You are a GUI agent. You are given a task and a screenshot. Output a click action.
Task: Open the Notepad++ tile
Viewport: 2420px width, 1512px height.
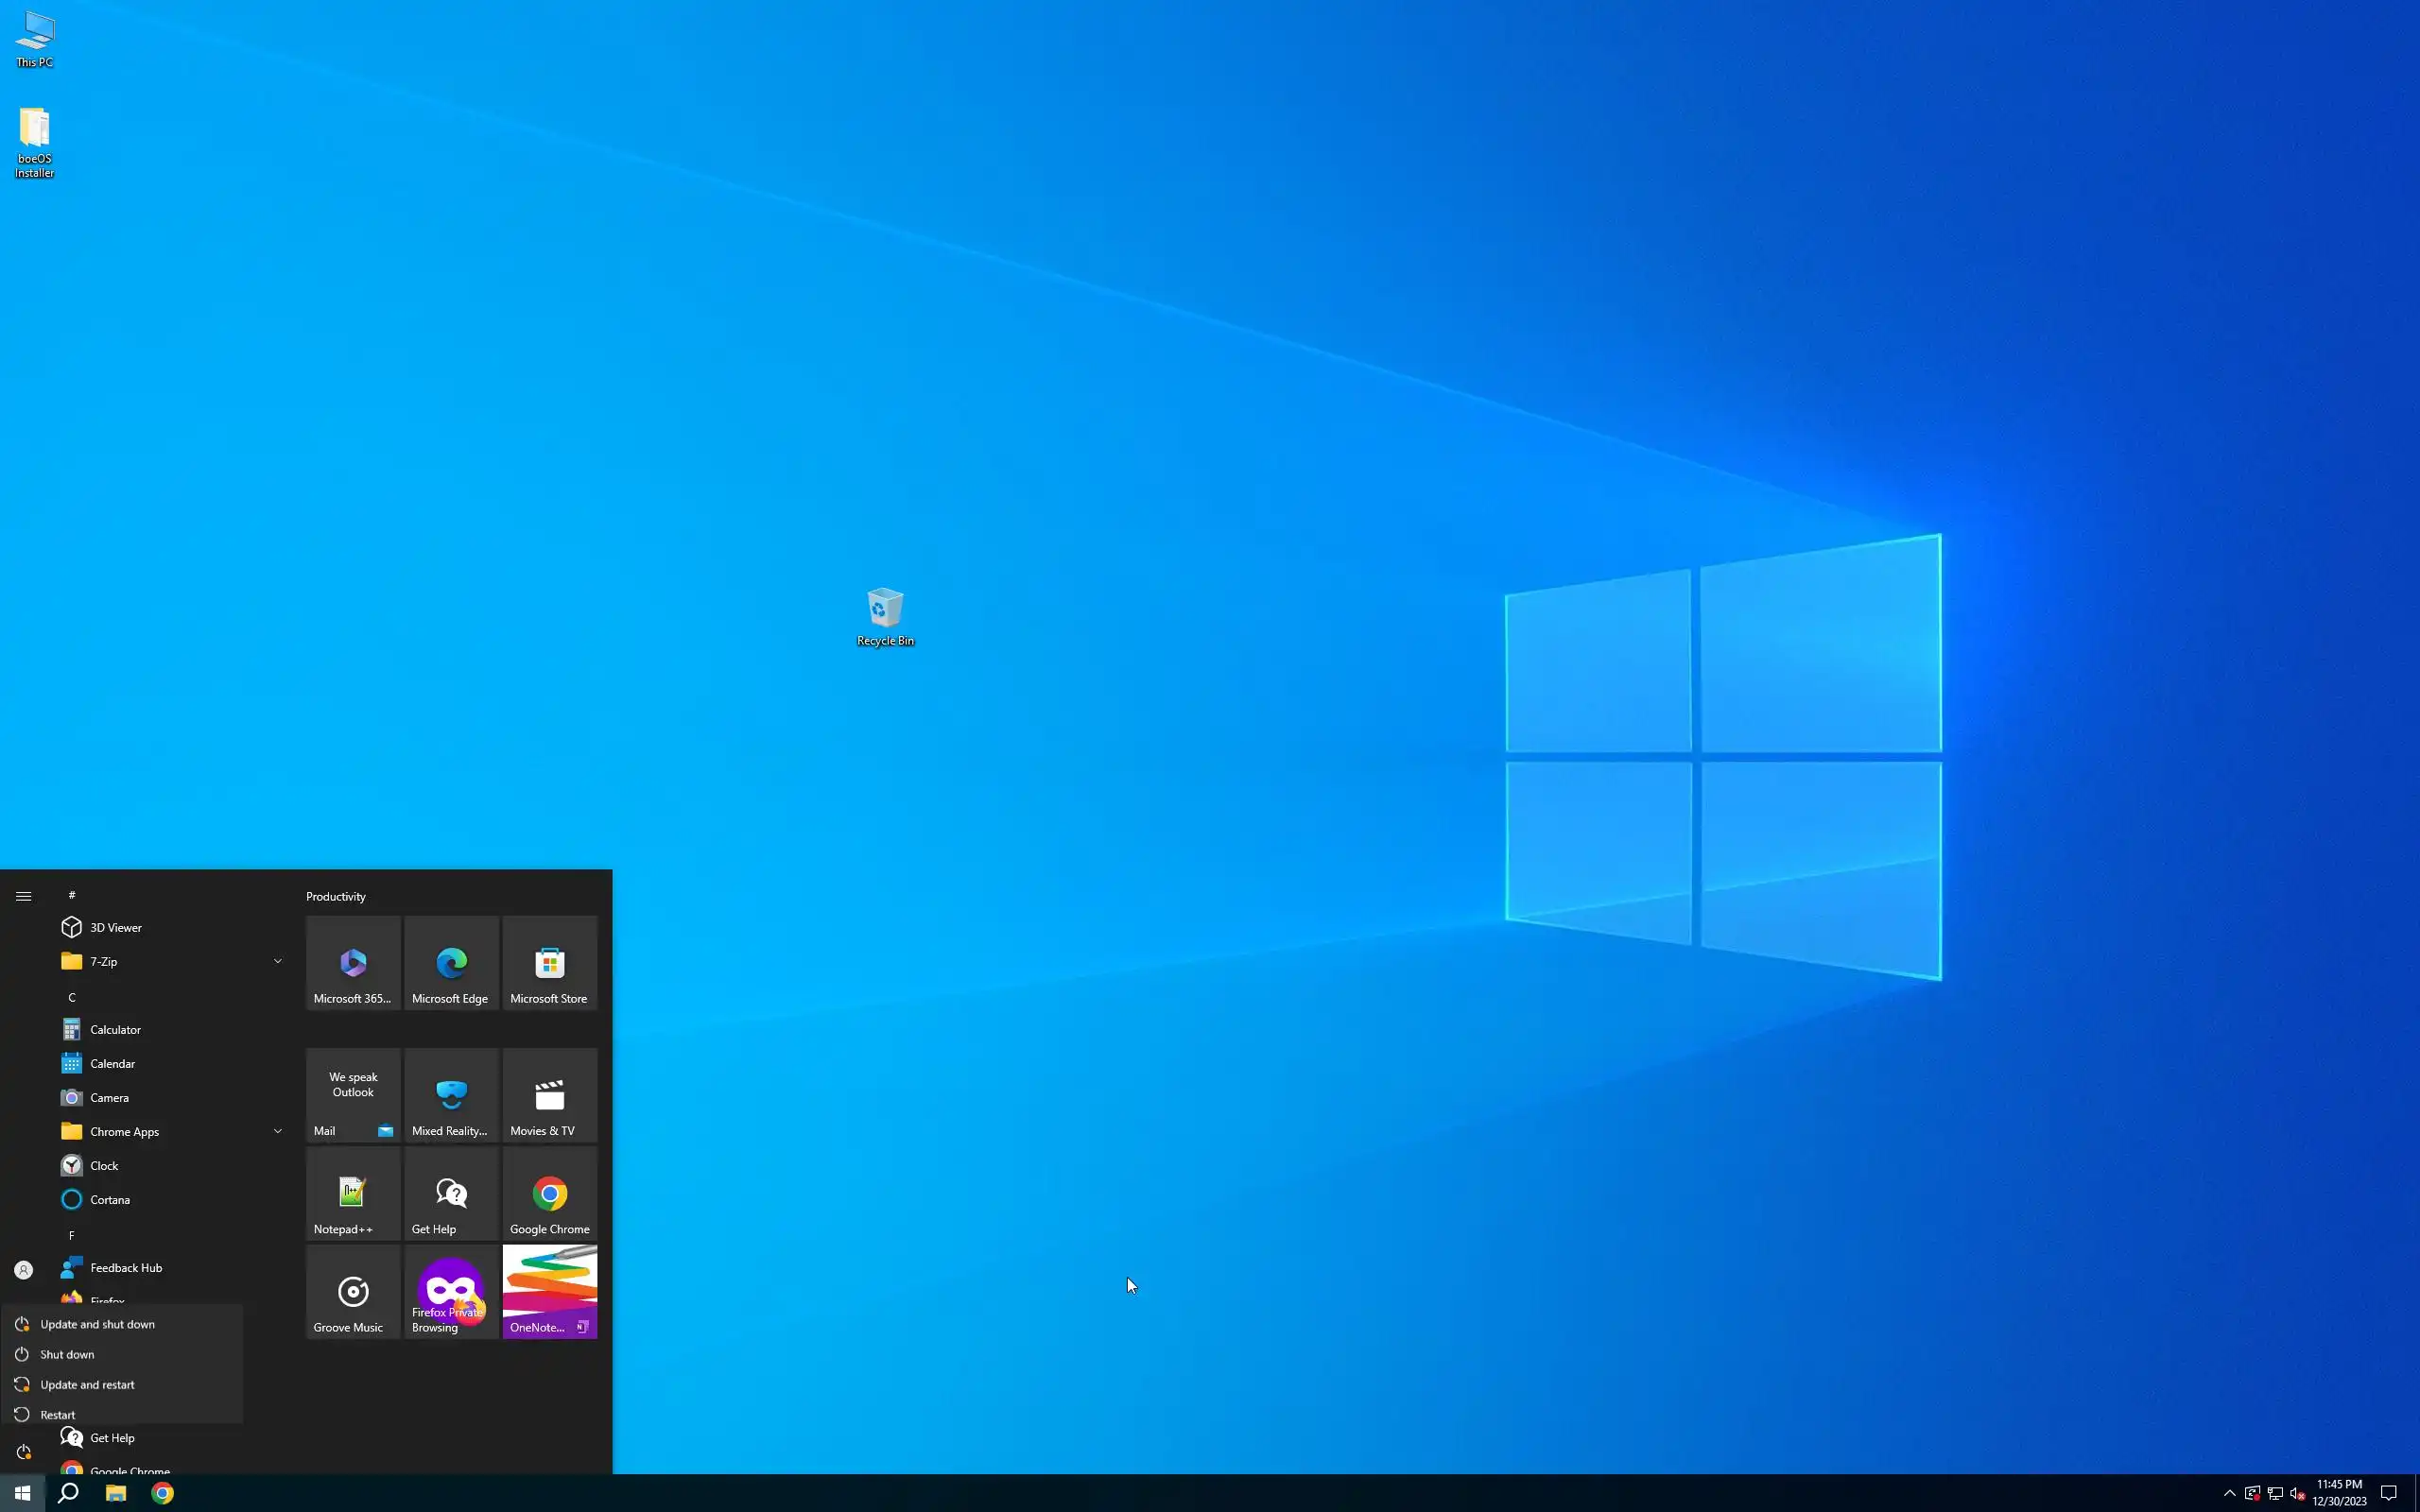(352, 1193)
